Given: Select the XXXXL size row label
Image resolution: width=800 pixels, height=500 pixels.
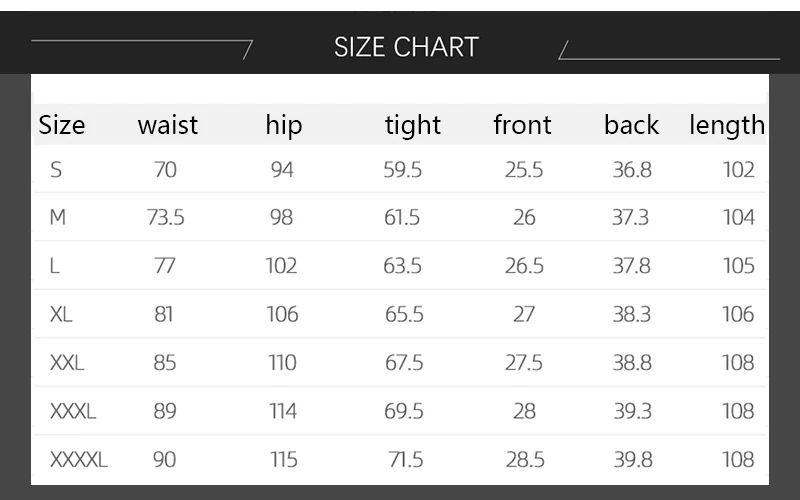Looking at the screenshot, I should click(x=79, y=460).
